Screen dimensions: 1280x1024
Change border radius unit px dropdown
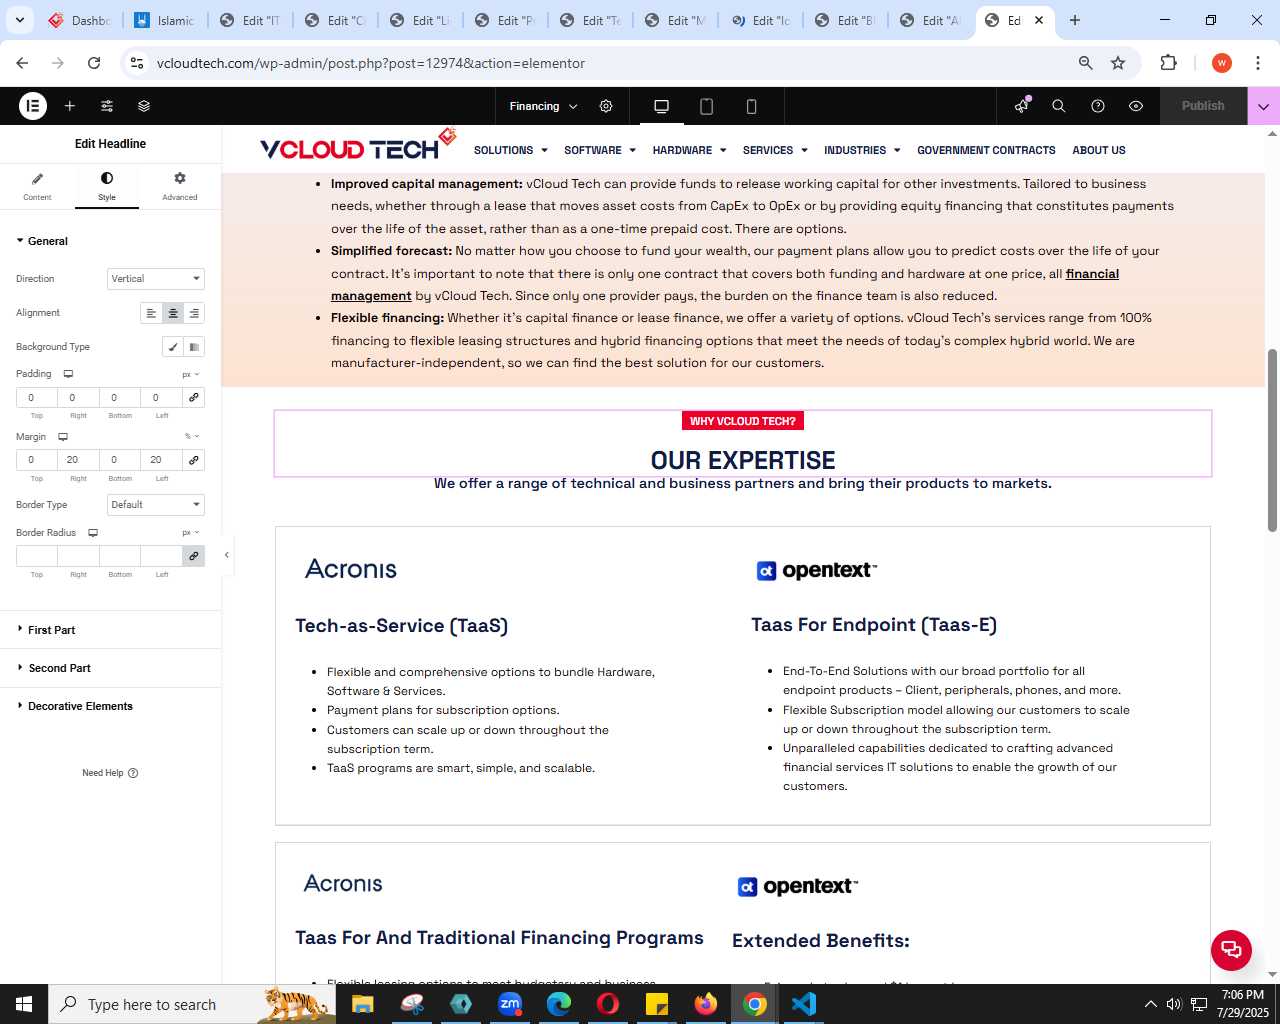click(190, 533)
